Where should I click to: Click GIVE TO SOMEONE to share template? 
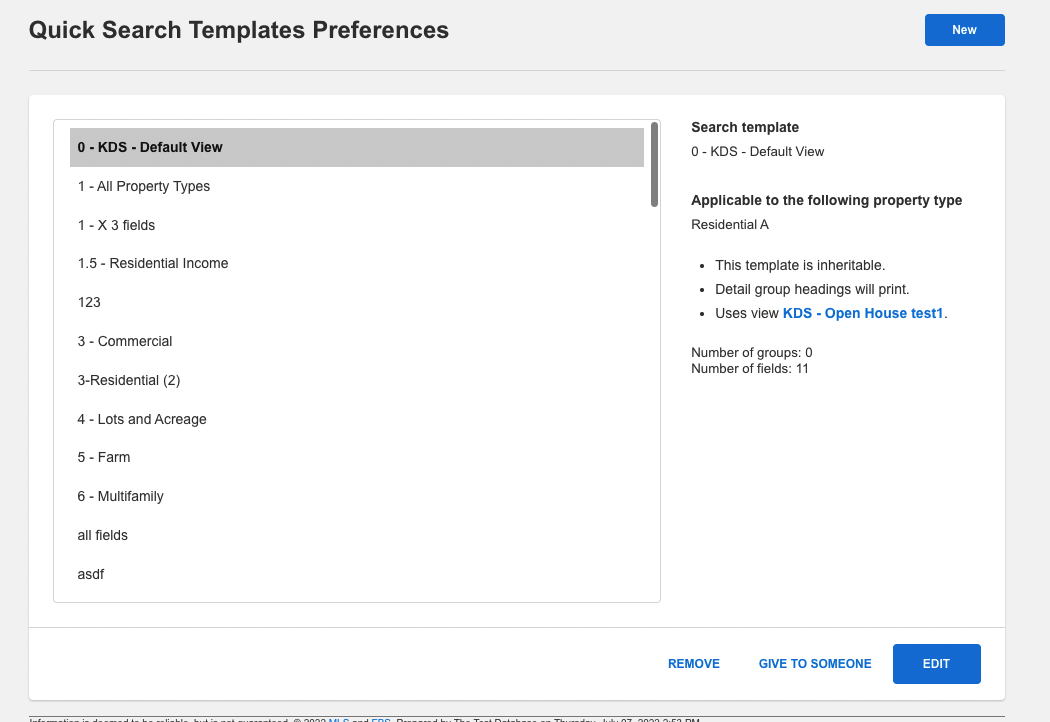[814, 663]
